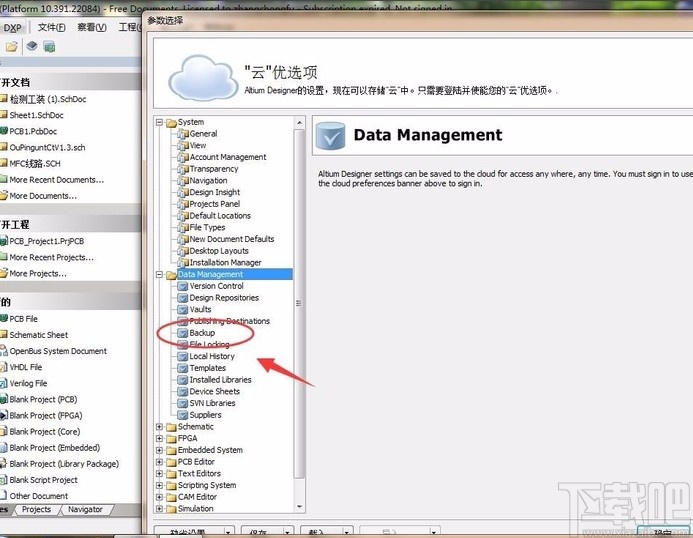Open Sheet1.SchDoc recent document
The height and width of the screenshot is (538, 693).
36,115
